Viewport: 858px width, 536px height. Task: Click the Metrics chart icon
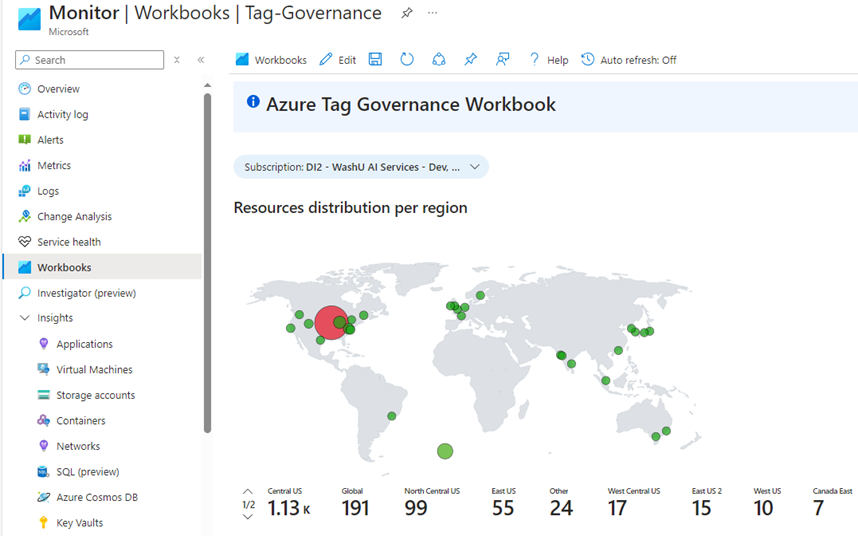[25, 165]
